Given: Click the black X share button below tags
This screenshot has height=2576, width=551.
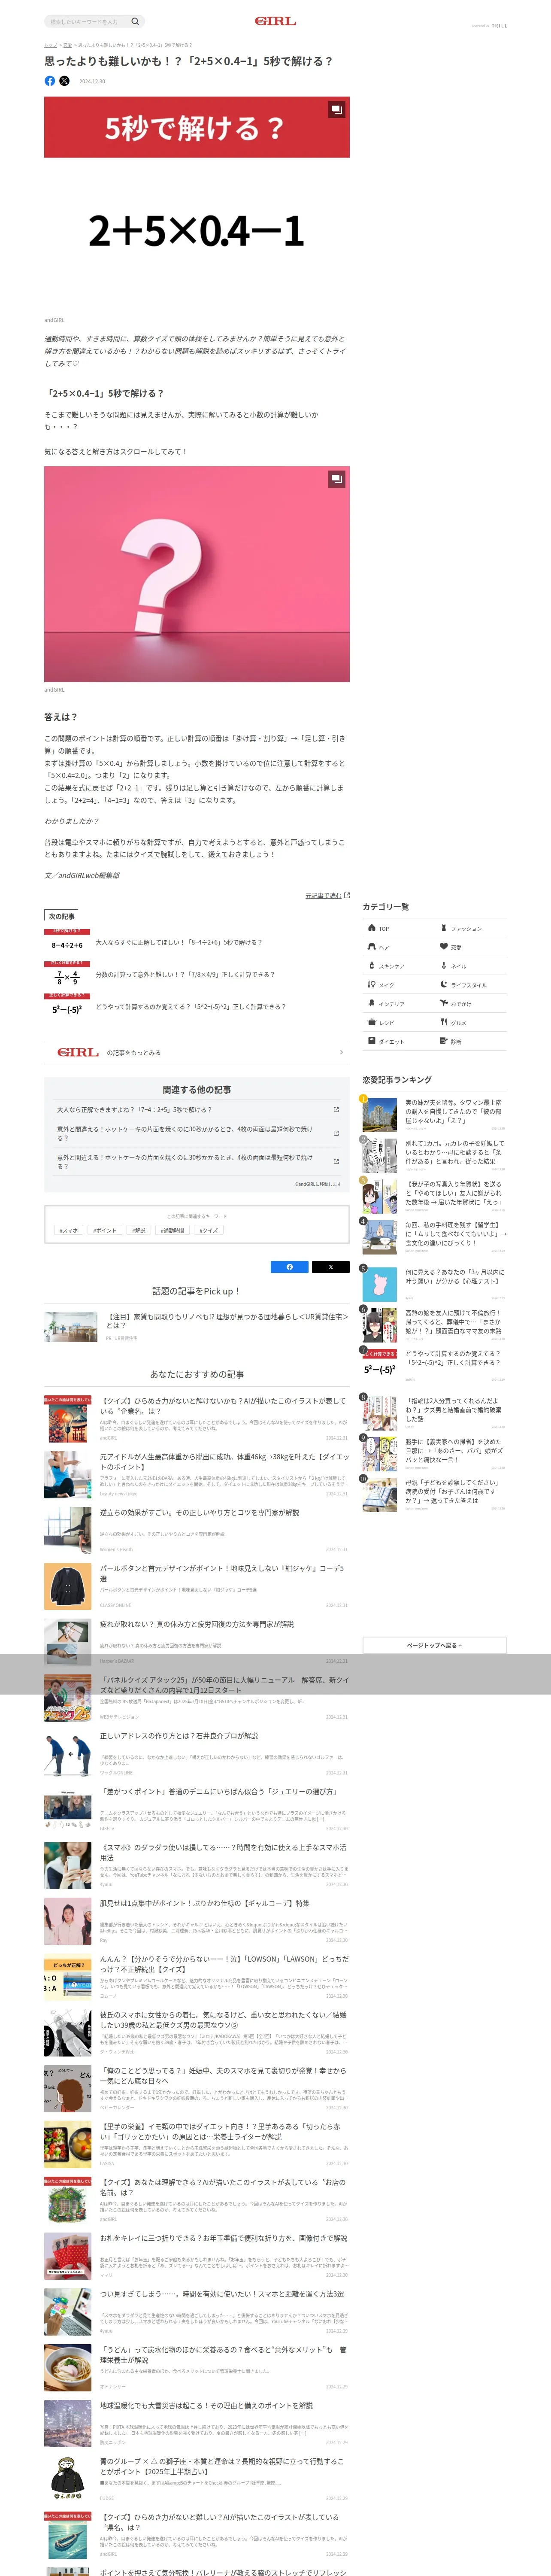Looking at the screenshot, I should click(331, 1267).
